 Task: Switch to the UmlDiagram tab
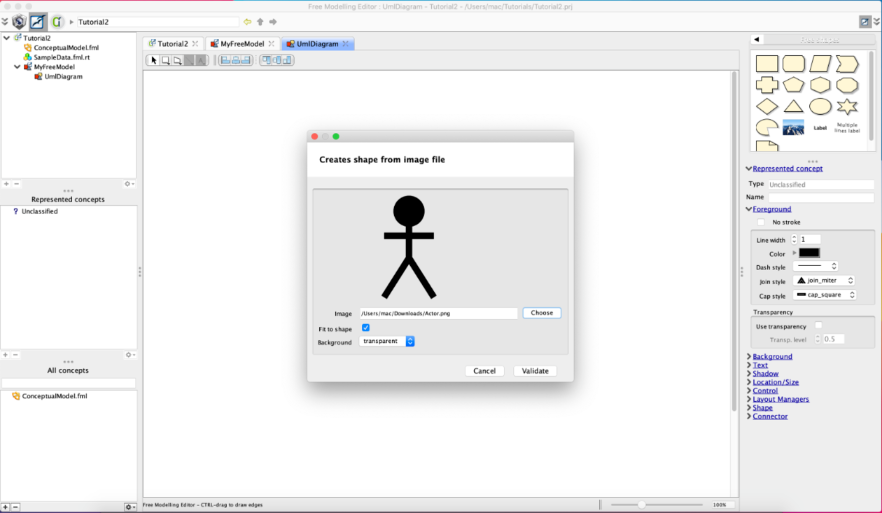(318, 43)
